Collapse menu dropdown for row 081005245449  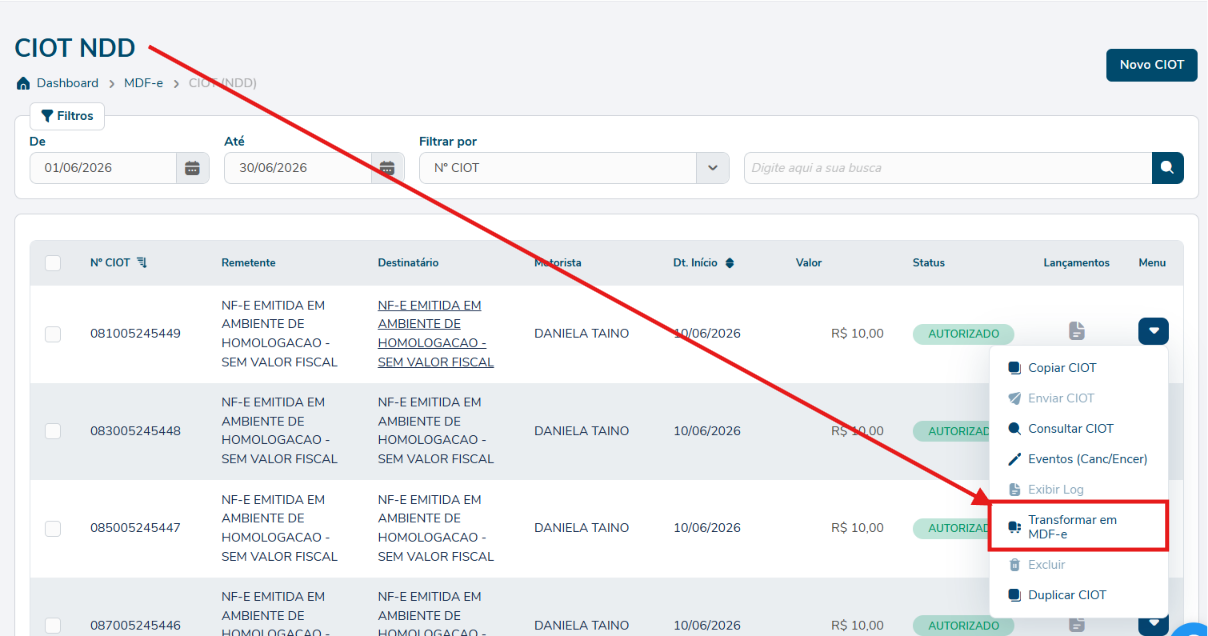click(x=1153, y=331)
